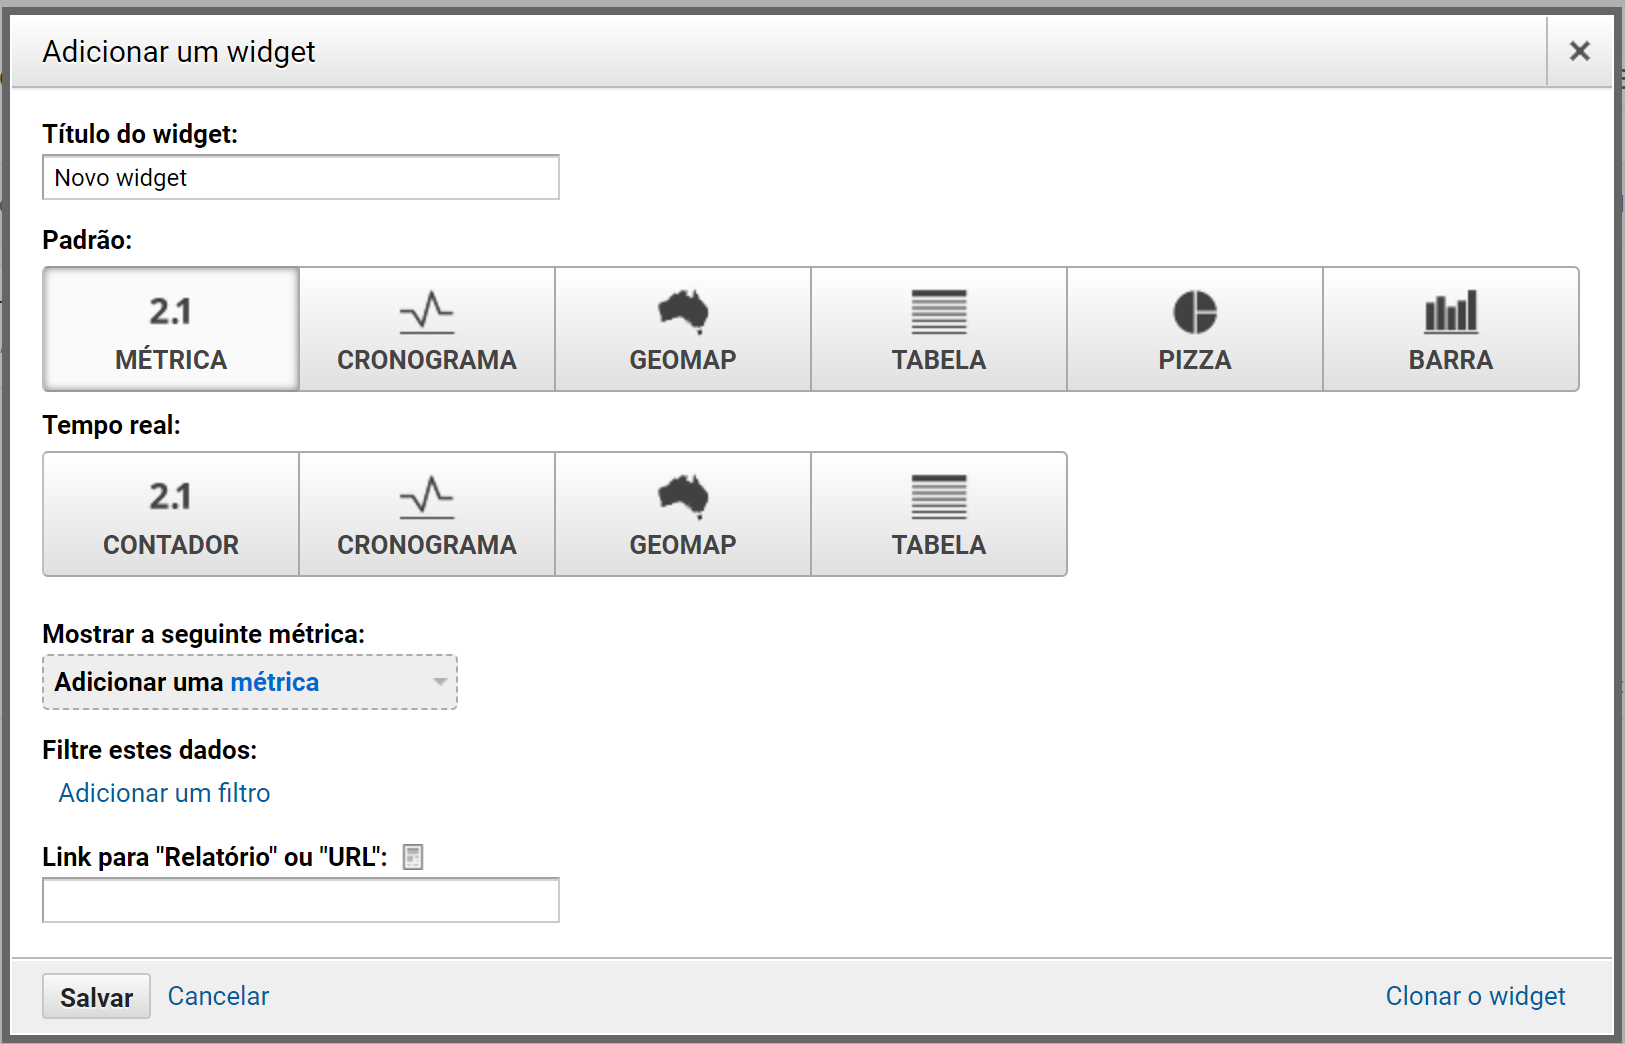This screenshot has height=1044, width=1625.
Task: Click the Link para Relatório URL field
Action: click(300, 900)
